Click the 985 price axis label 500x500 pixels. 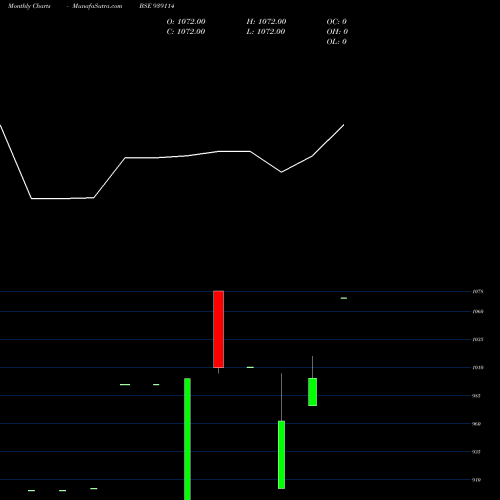477,396
